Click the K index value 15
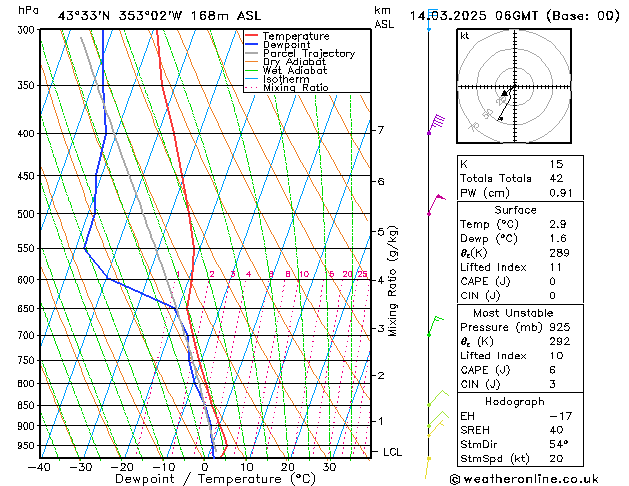The height and width of the screenshot is (486, 629). point(556,164)
